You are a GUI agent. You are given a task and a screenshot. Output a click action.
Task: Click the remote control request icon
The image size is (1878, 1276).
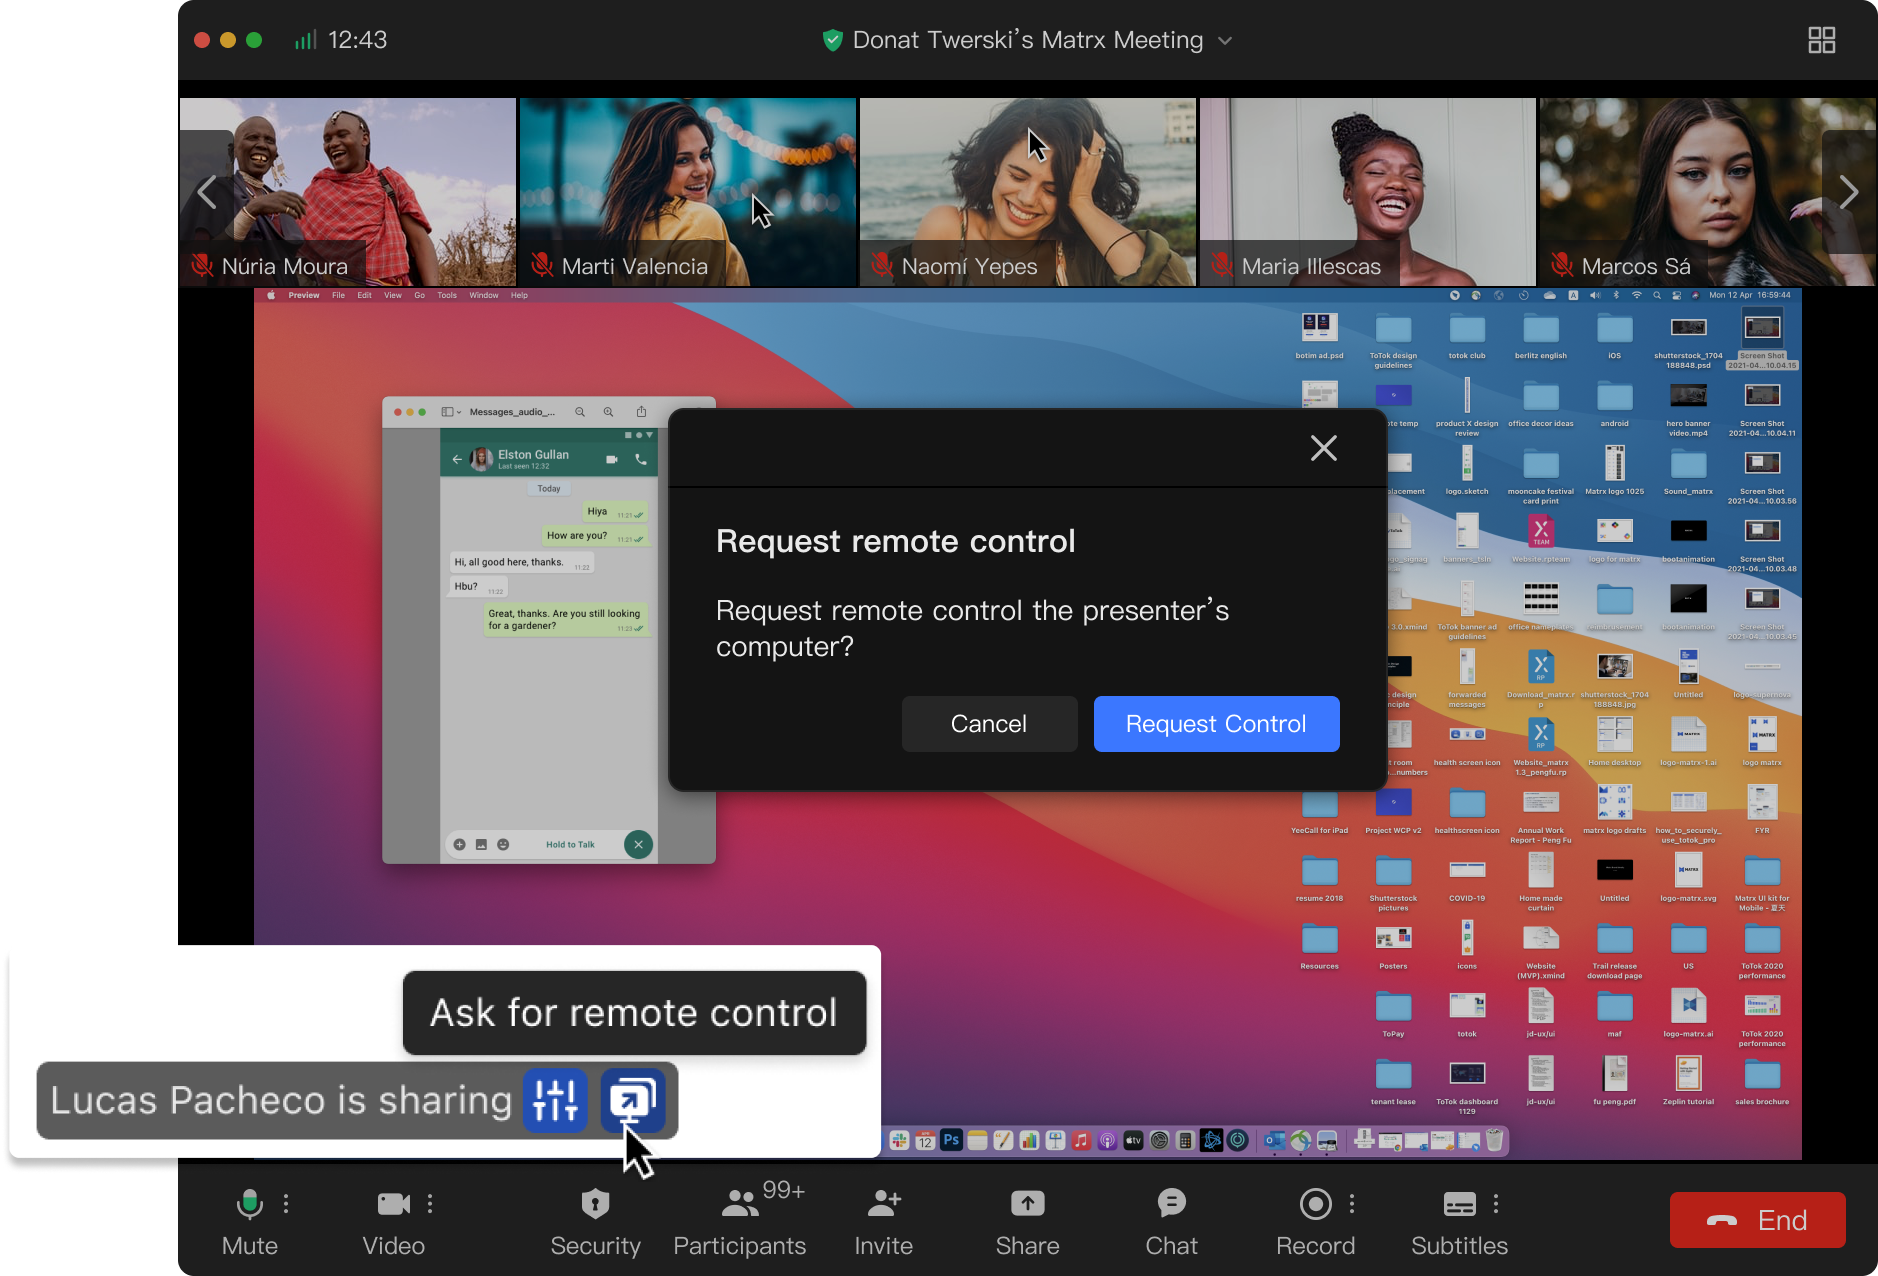[x=632, y=1100]
